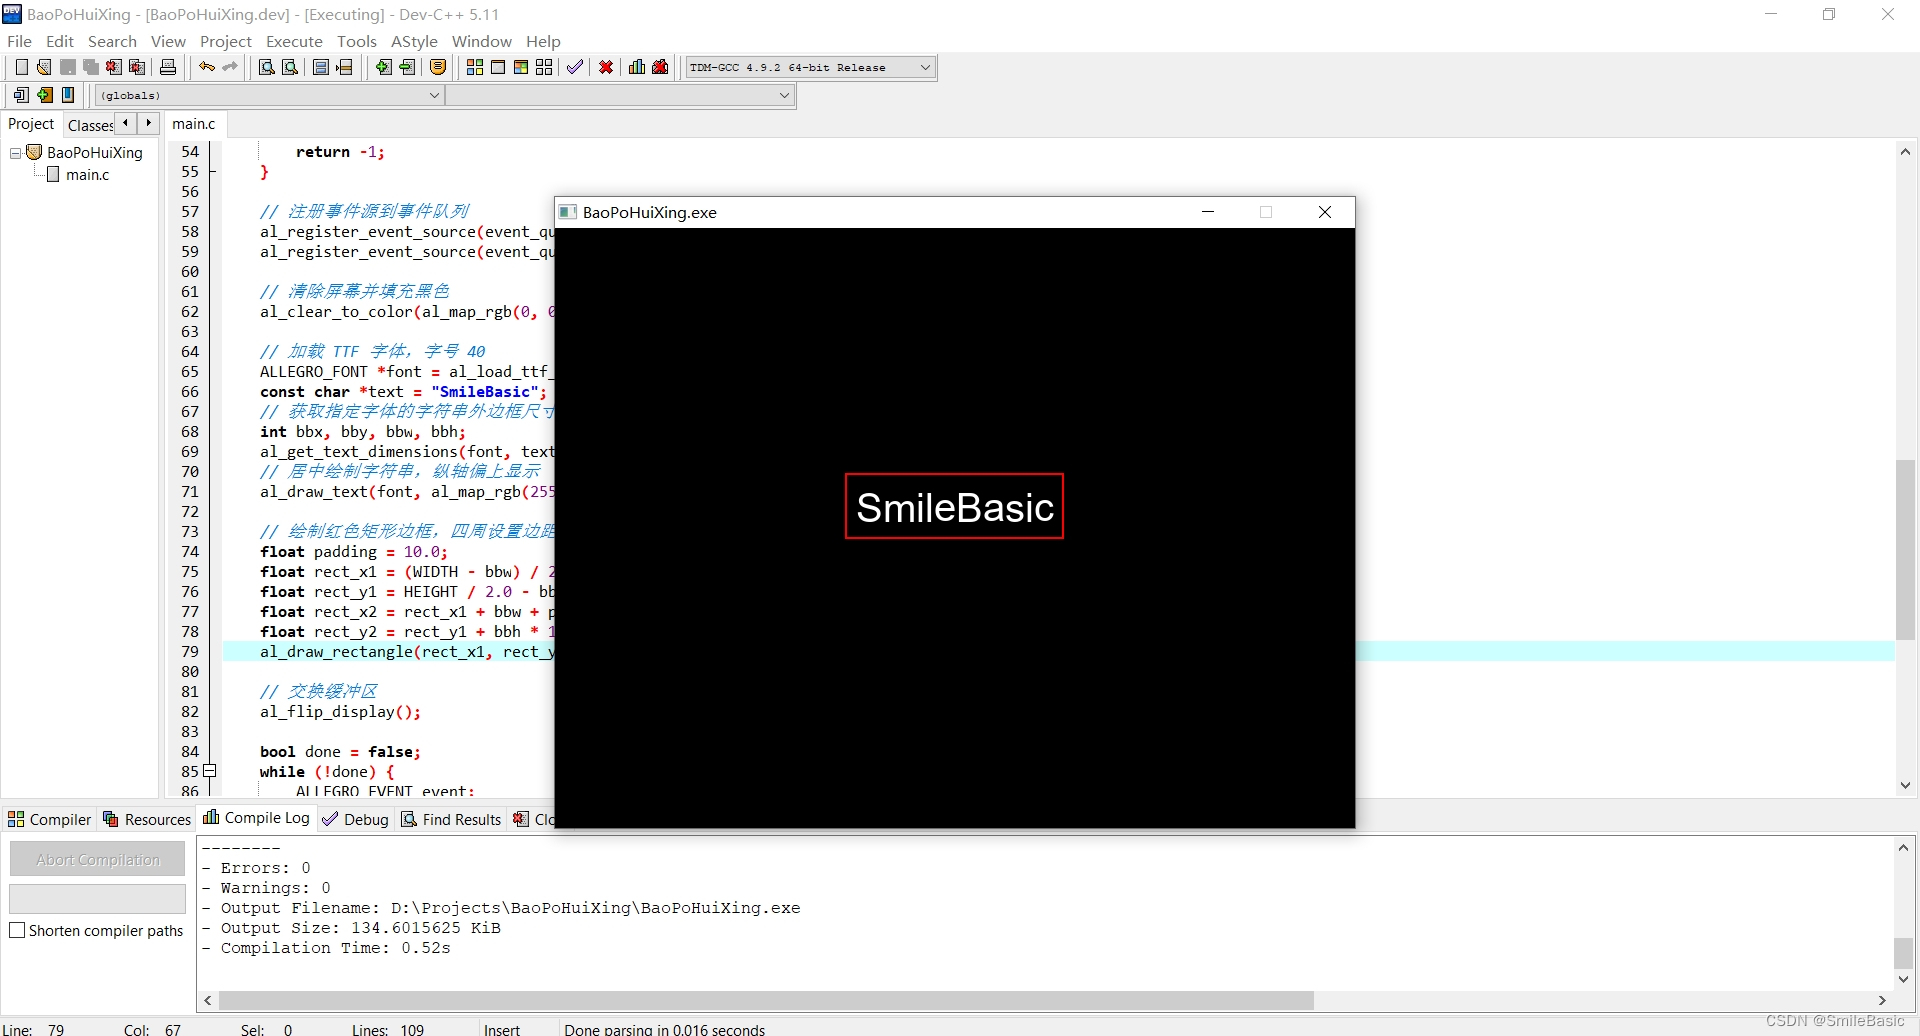Open the (globals) scope dropdown
Image resolution: width=1920 pixels, height=1036 pixels.
click(434, 95)
